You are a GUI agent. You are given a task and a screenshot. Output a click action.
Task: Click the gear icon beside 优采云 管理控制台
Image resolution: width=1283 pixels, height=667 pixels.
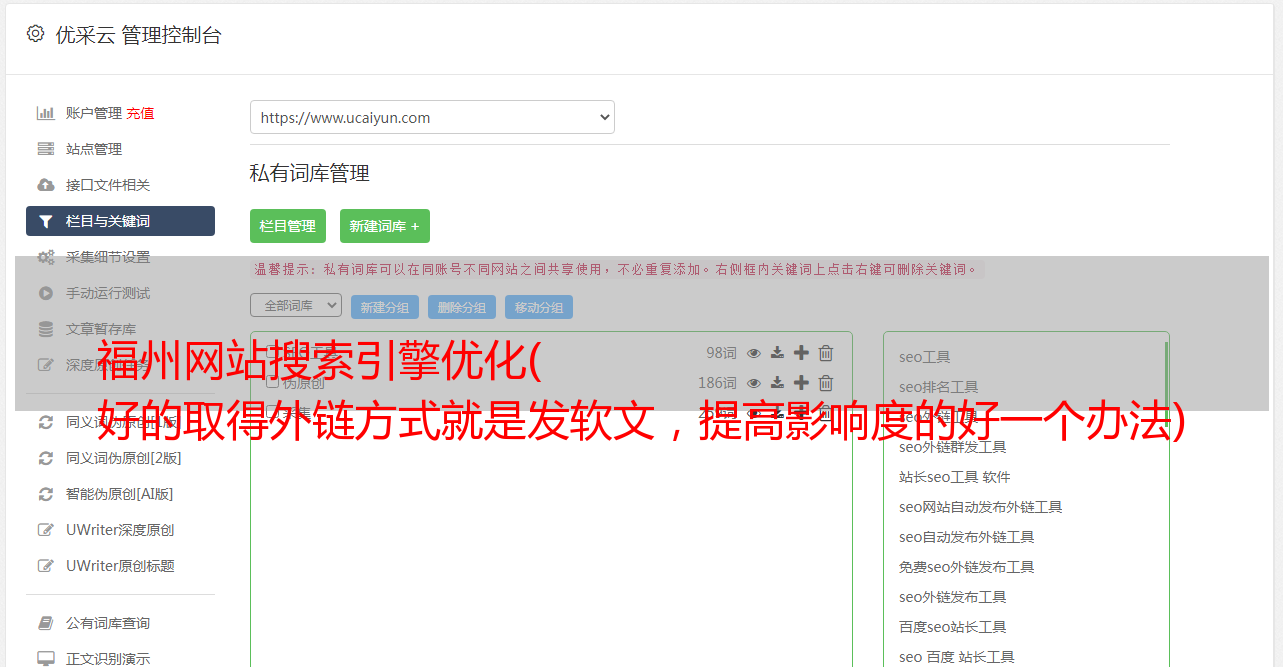click(x=35, y=34)
